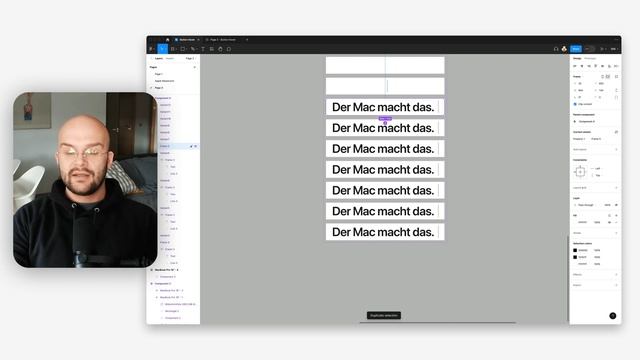The height and width of the screenshot is (360, 640).
Task: Align selection left
Action: point(575,66)
